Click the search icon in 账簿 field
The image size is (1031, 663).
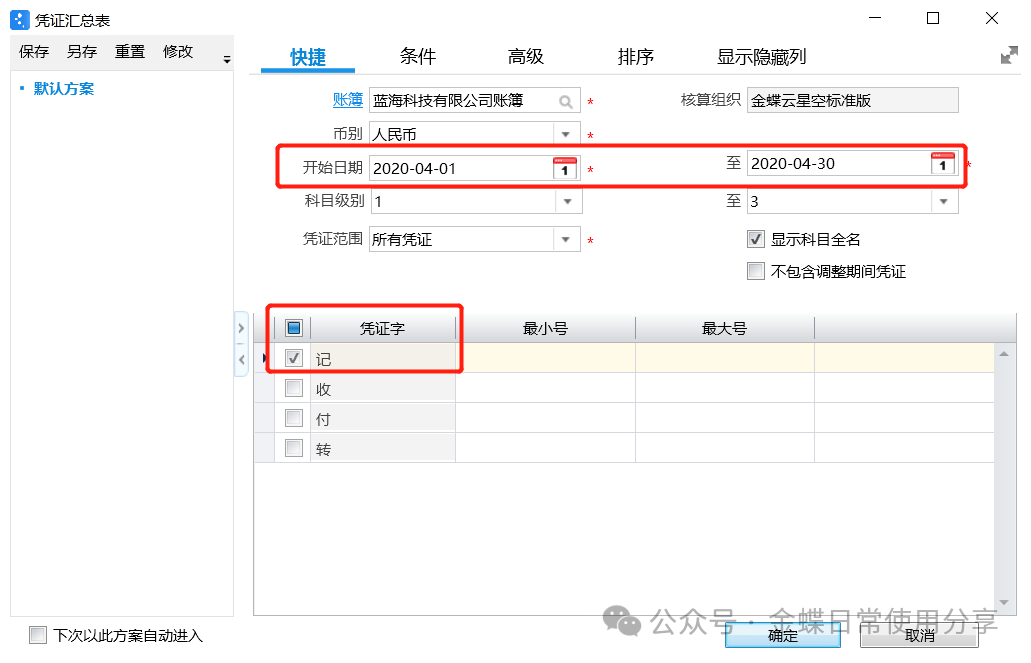click(x=565, y=101)
